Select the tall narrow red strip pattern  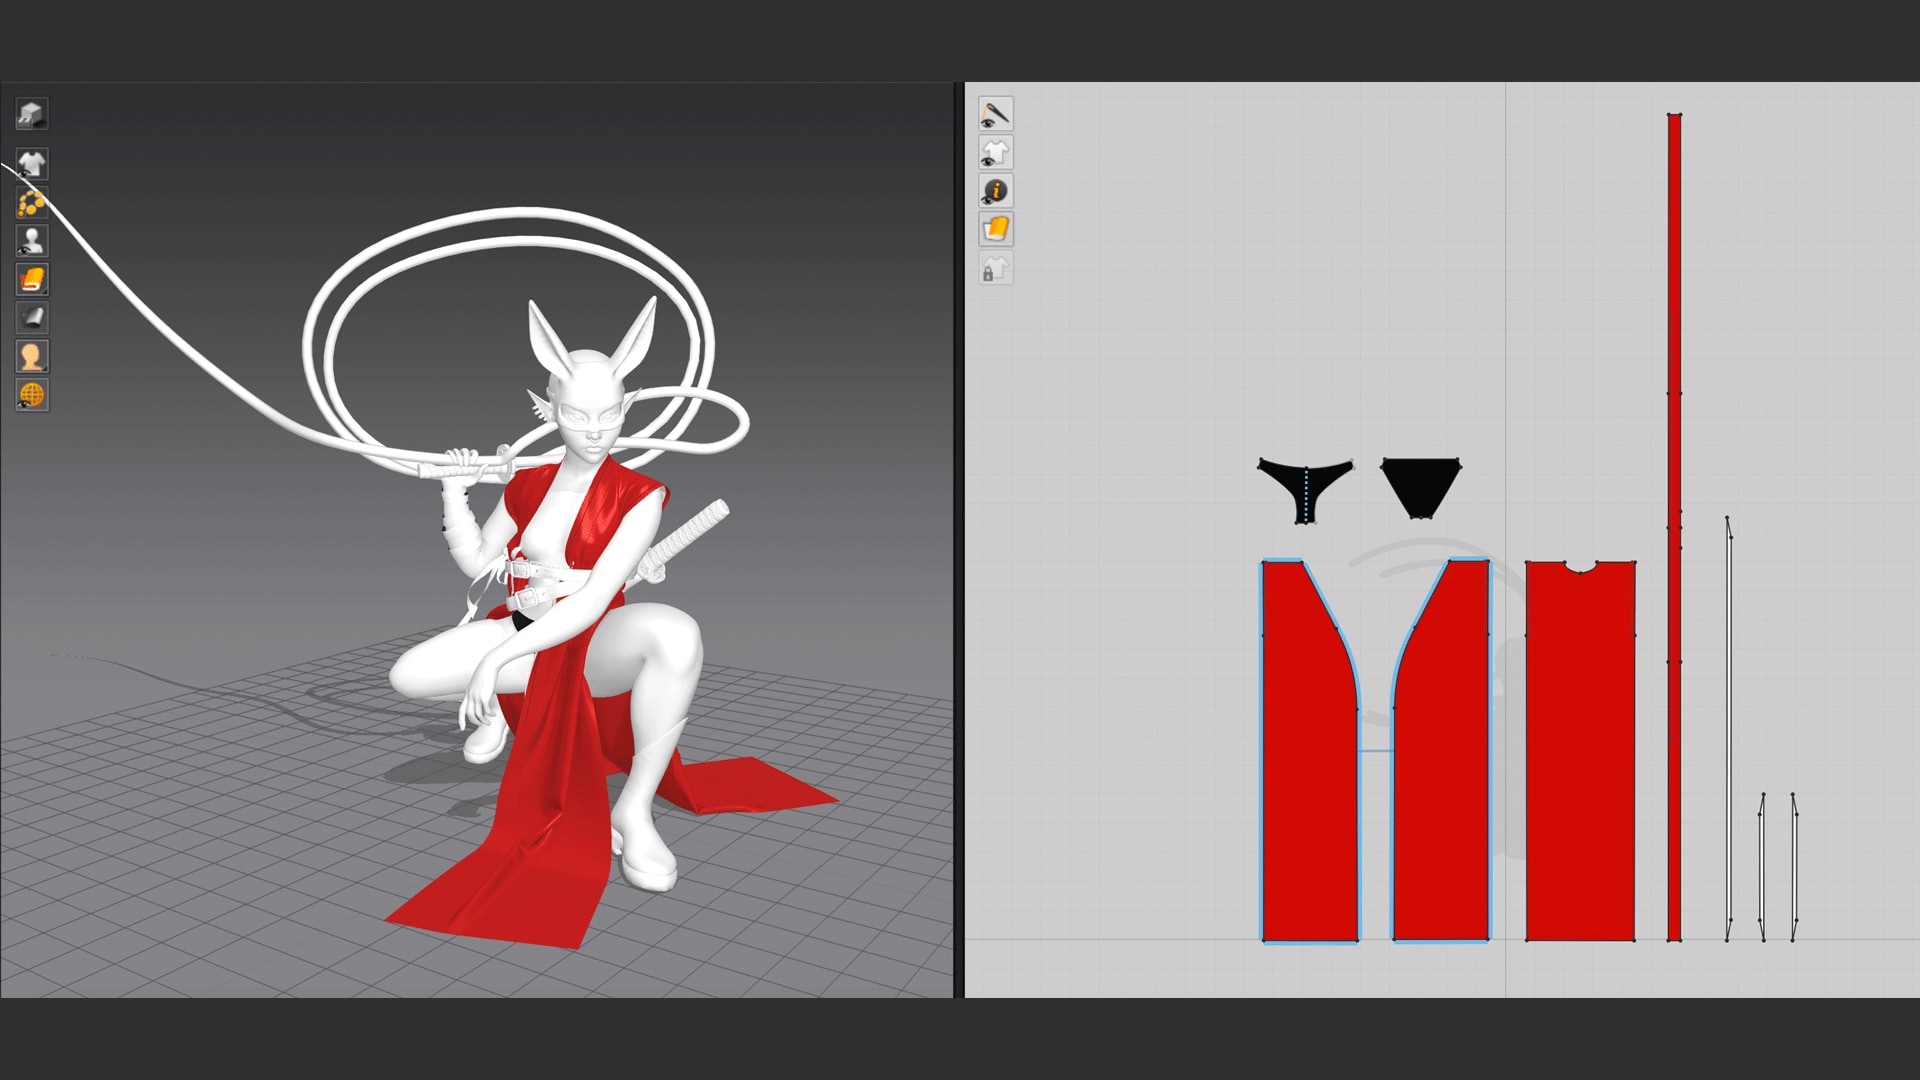tap(1674, 527)
